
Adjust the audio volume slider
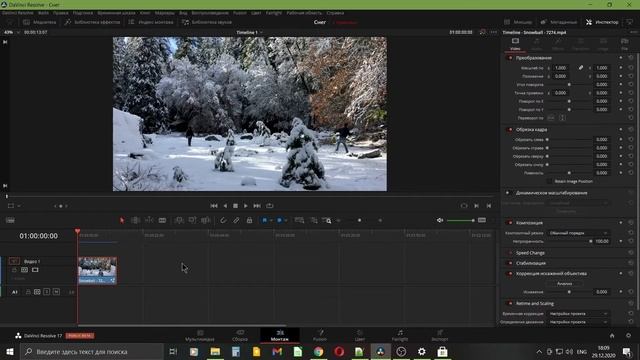pyautogui.click(x=460, y=220)
